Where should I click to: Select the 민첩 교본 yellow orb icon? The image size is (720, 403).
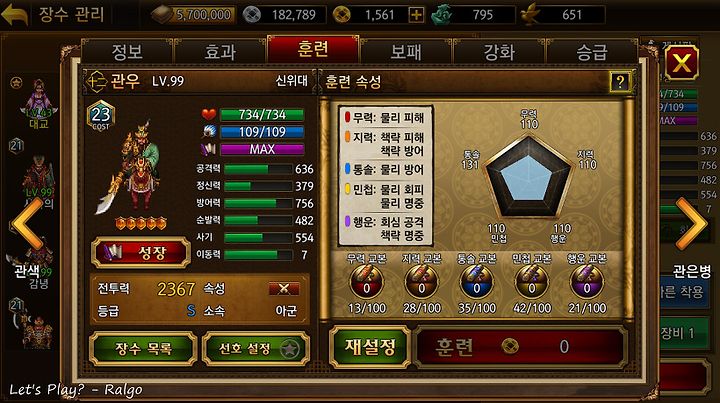click(532, 282)
